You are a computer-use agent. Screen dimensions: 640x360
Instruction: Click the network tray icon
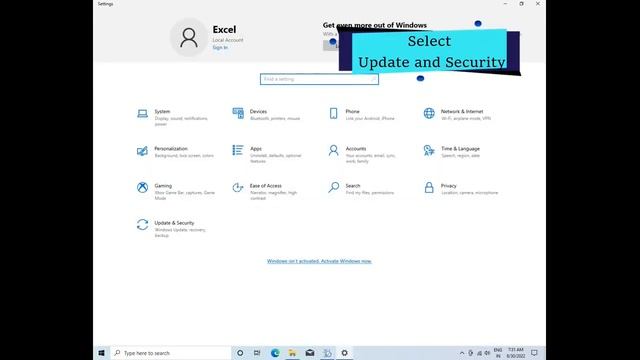click(x=479, y=353)
